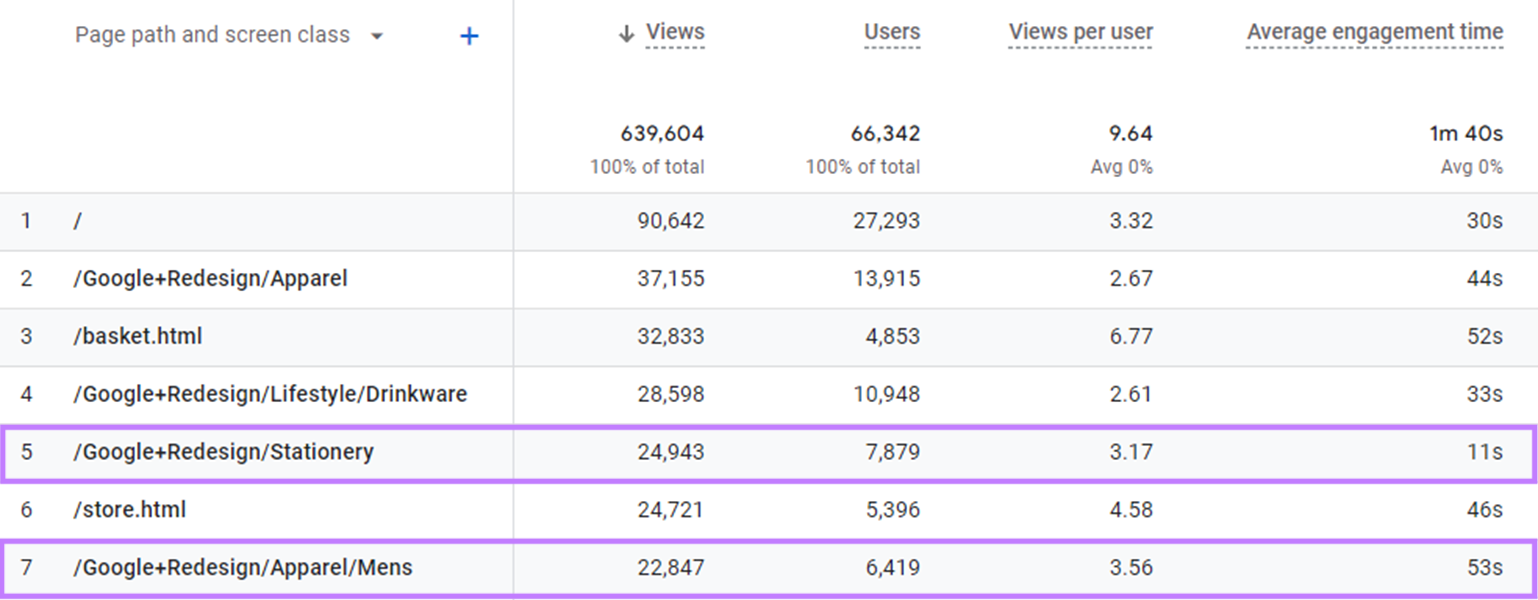Open the root "/" page path row
The height and width of the screenshot is (600, 1538).
pos(77,221)
